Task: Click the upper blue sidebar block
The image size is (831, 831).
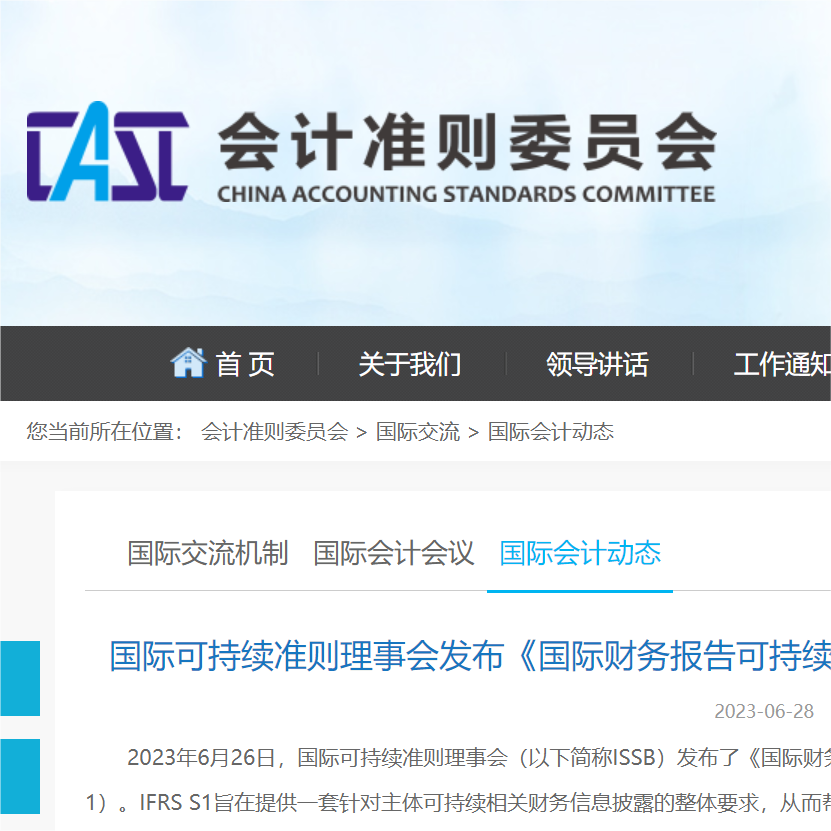Action: [19, 679]
